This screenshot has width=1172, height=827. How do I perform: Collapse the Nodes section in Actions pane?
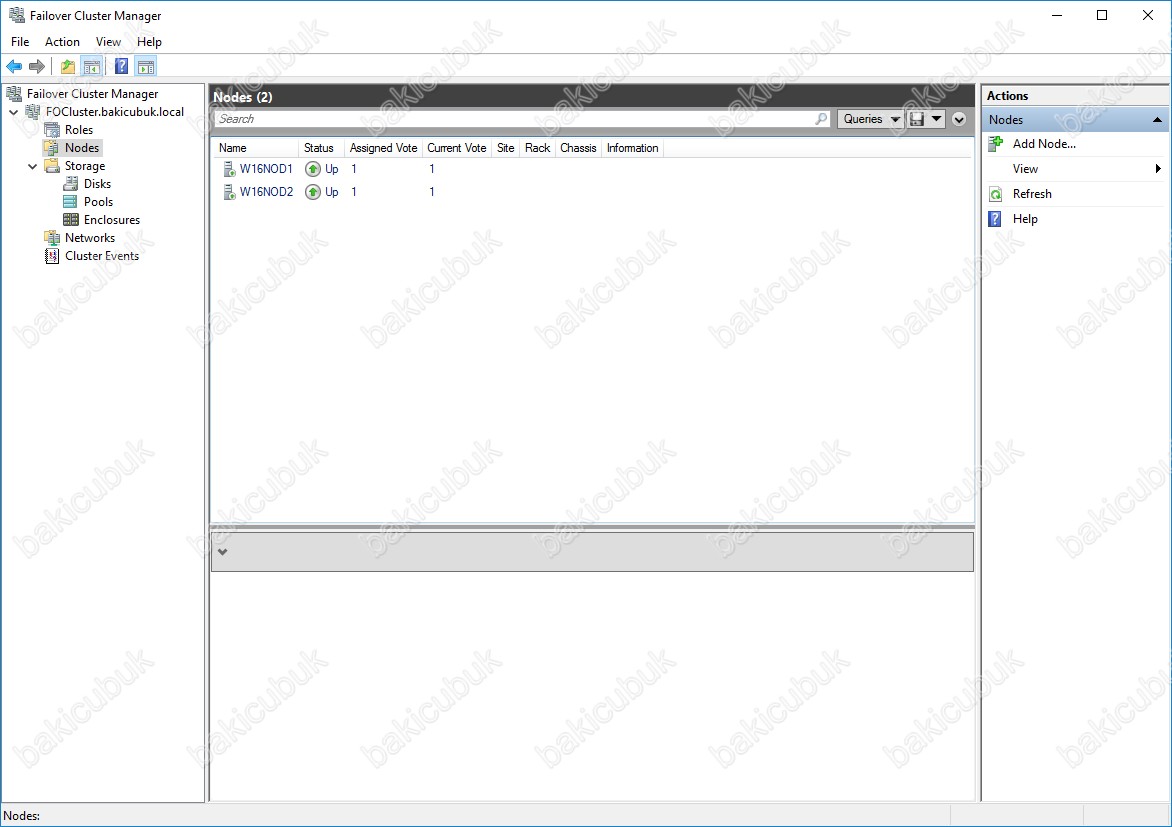coord(1157,120)
